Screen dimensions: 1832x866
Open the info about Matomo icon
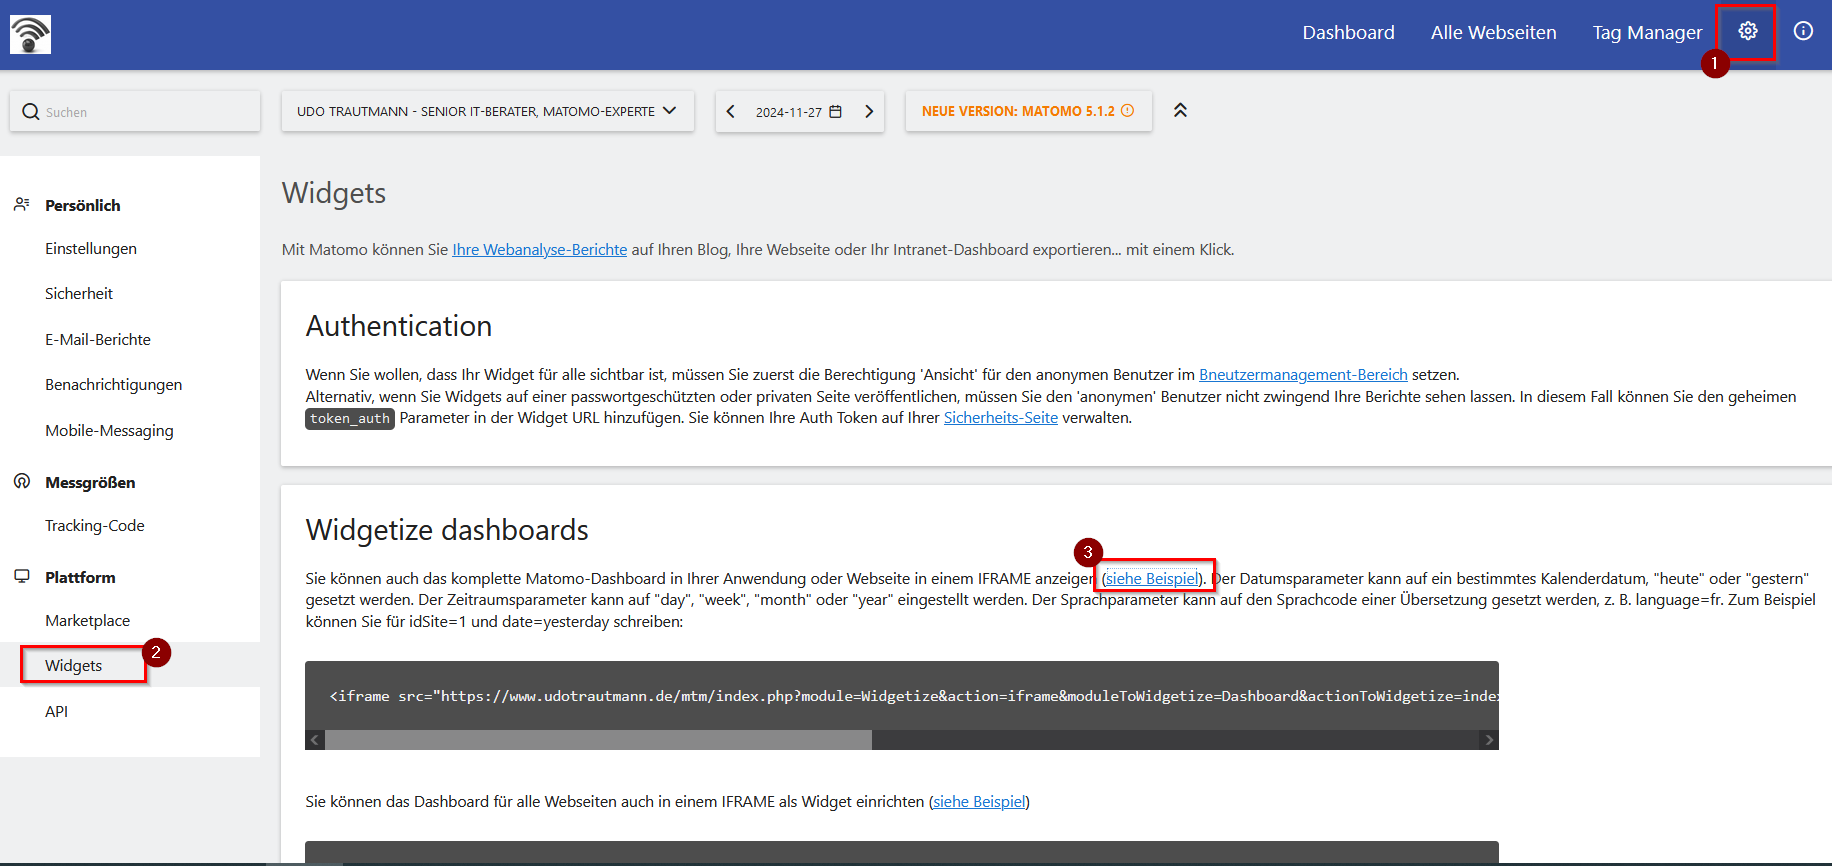pos(1803,31)
